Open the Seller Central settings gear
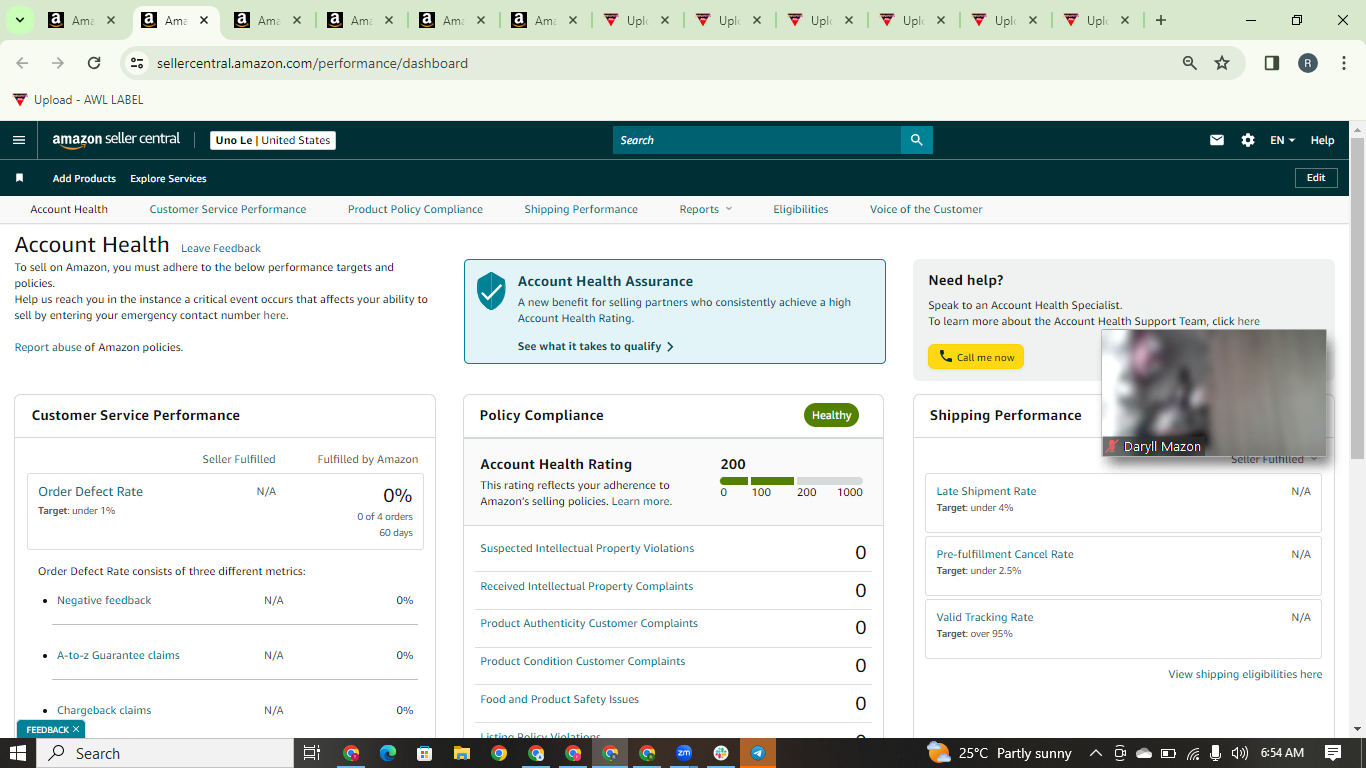Image resolution: width=1366 pixels, height=768 pixels. pos(1248,140)
